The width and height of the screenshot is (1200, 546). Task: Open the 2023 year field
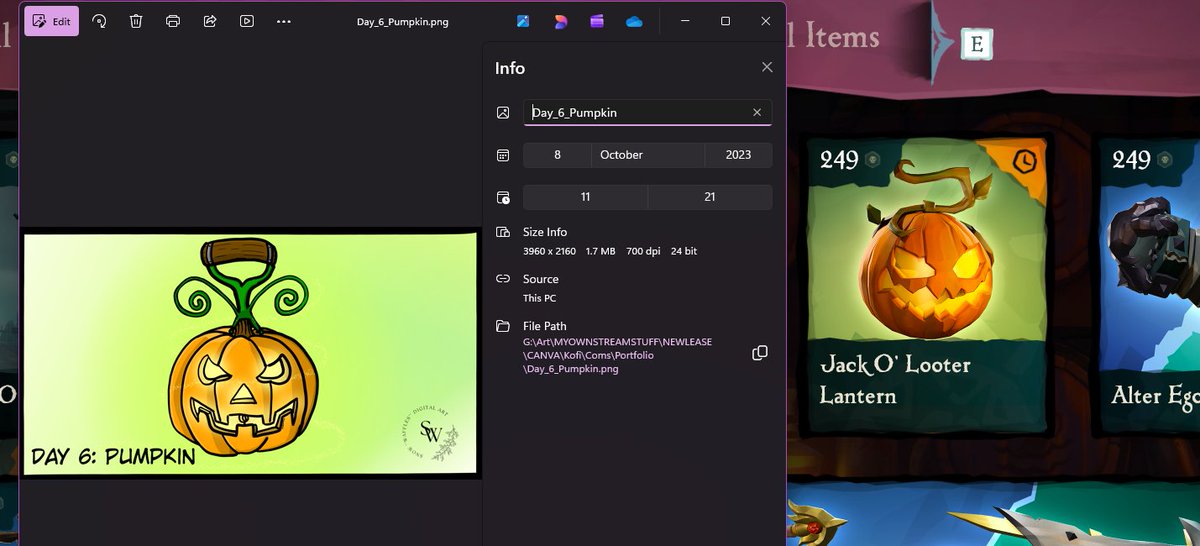point(738,155)
